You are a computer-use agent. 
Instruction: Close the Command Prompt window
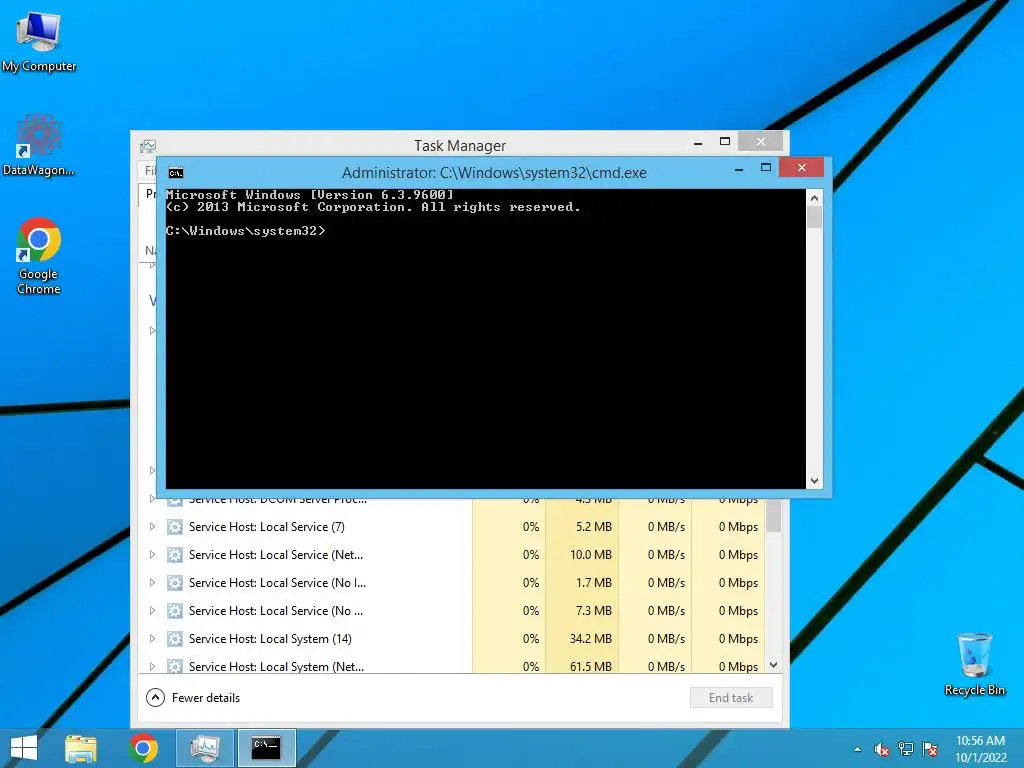tap(802, 168)
